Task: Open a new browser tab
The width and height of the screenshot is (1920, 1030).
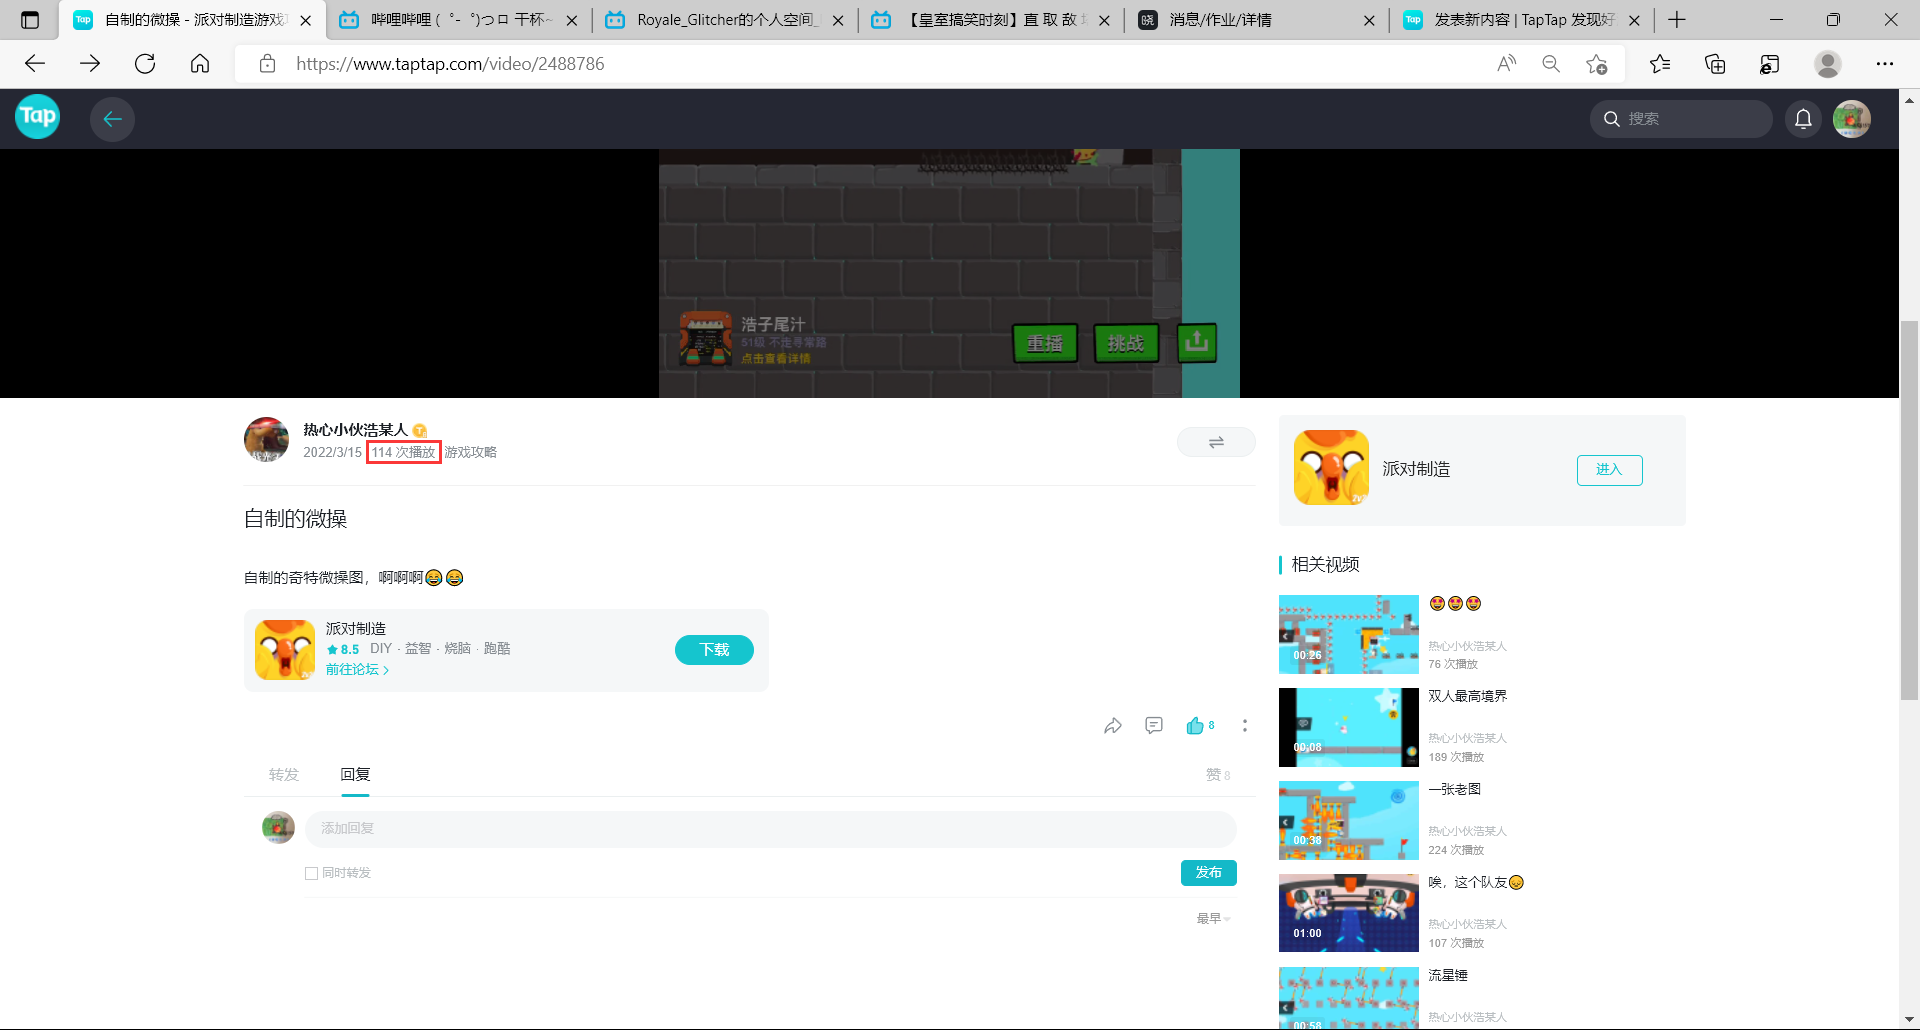Action: coord(1677,20)
